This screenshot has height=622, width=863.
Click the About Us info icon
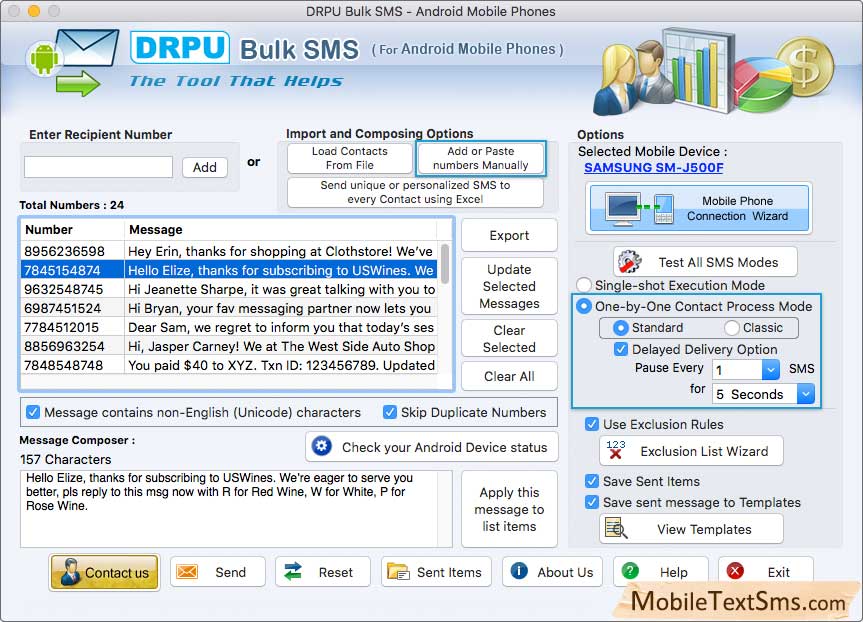pyautogui.click(x=519, y=571)
